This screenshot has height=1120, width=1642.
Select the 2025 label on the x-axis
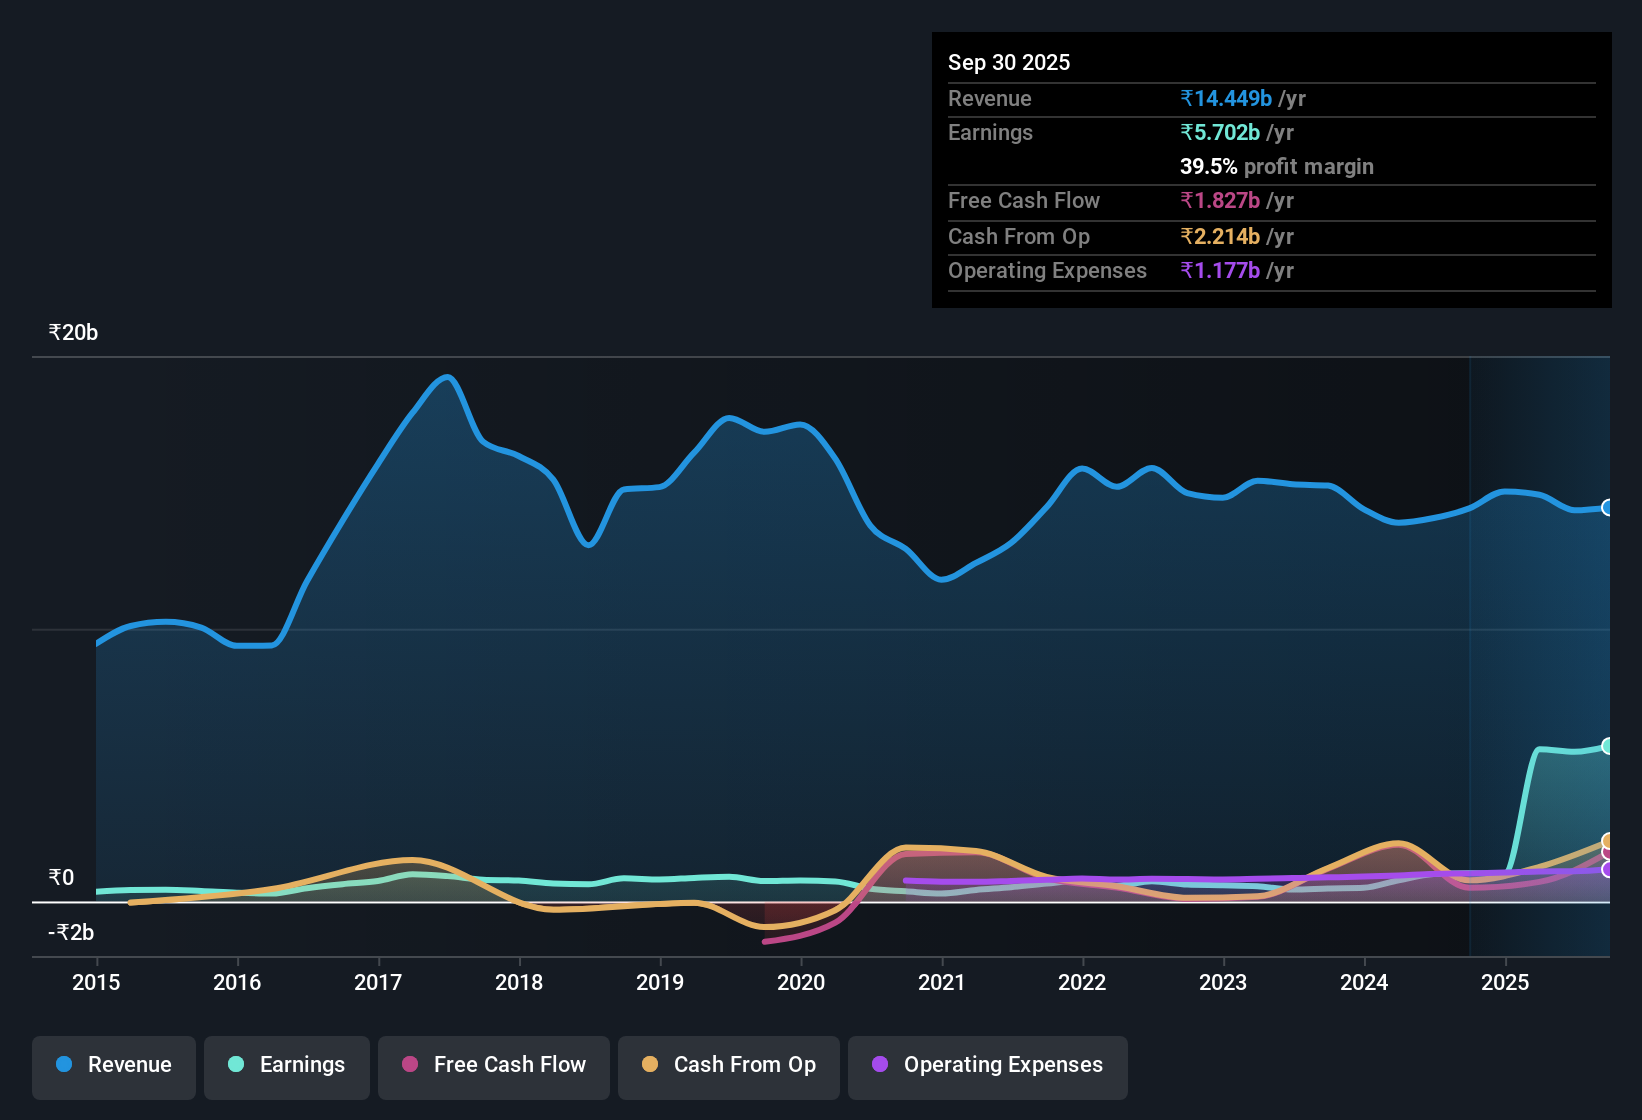click(x=1506, y=983)
